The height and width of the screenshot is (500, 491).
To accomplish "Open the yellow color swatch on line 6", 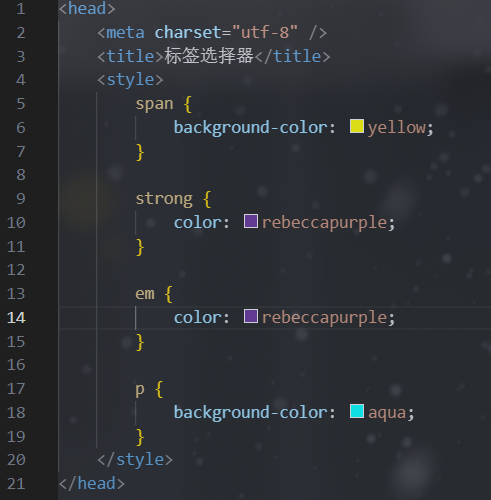I will [x=357, y=126].
